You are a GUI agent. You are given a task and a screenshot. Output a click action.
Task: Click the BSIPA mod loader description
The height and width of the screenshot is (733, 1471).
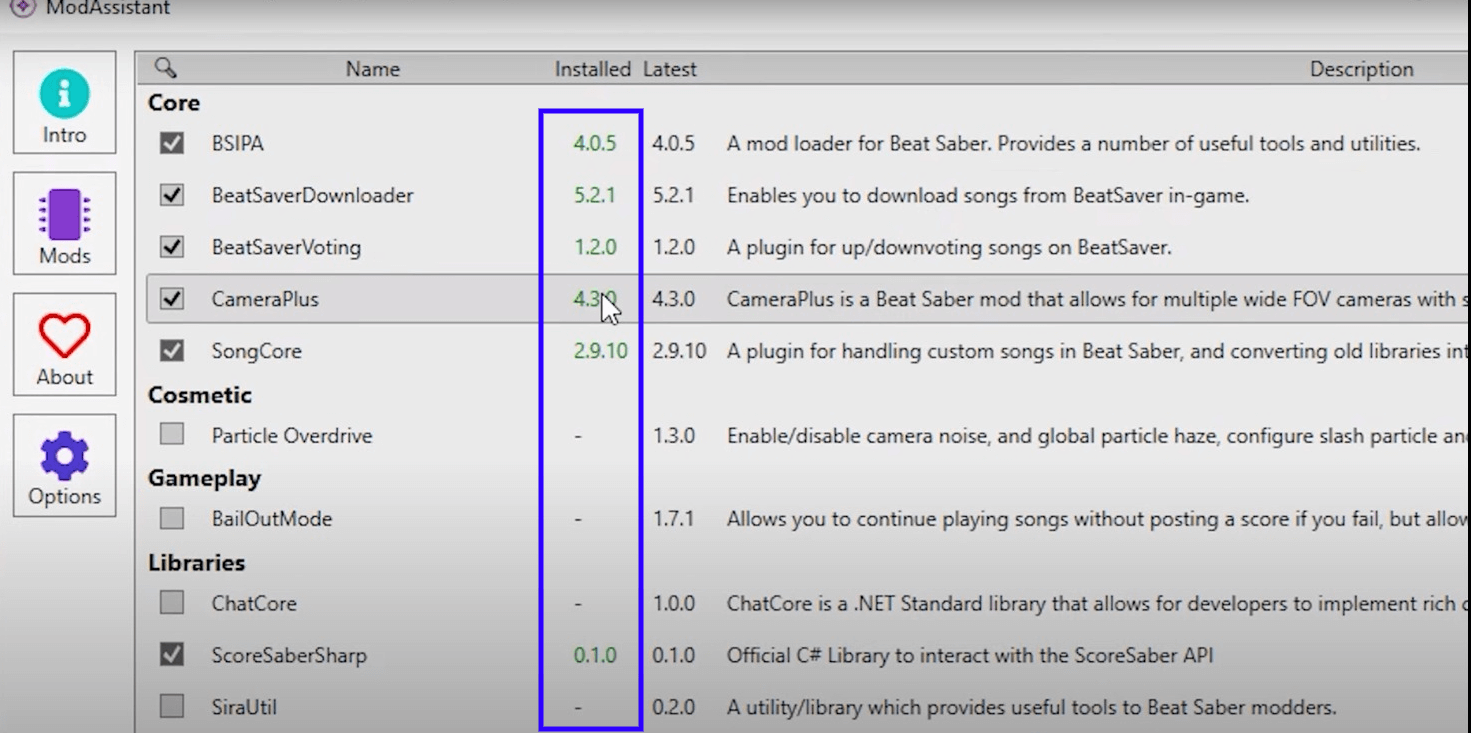1073,144
